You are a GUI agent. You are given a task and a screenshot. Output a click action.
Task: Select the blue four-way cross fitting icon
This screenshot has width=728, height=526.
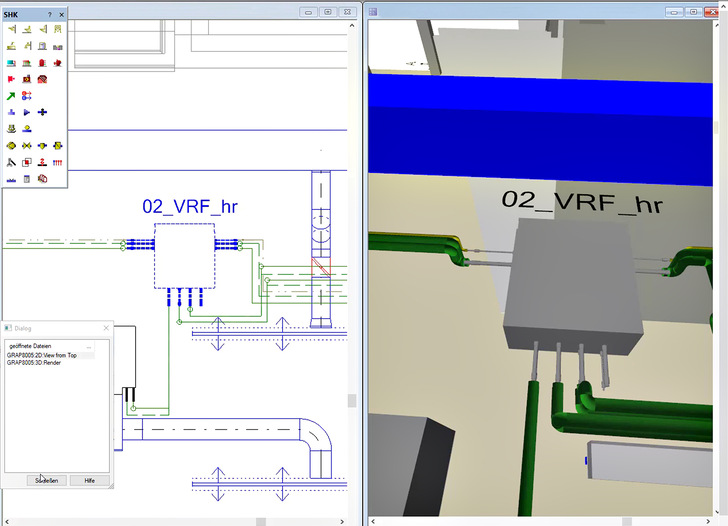tap(42, 113)
